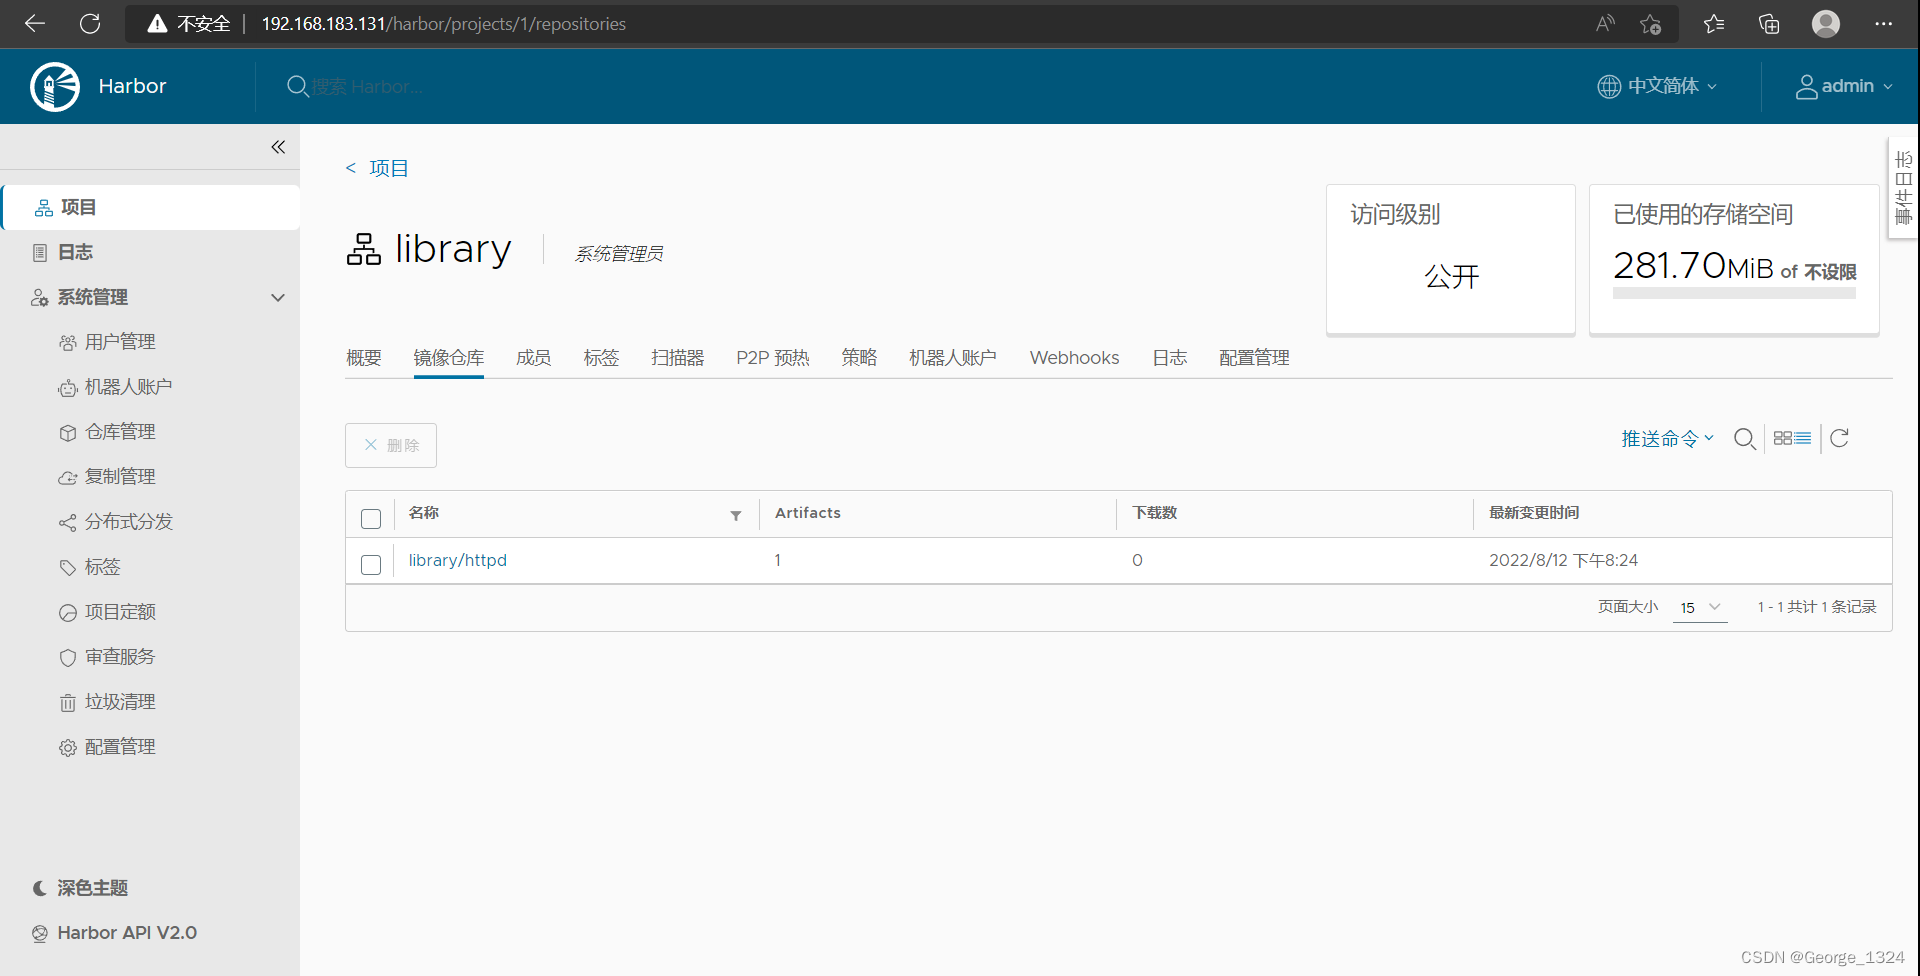Click the Artifacts column header
Screen dimensions: 1920x976
point(808,513)
